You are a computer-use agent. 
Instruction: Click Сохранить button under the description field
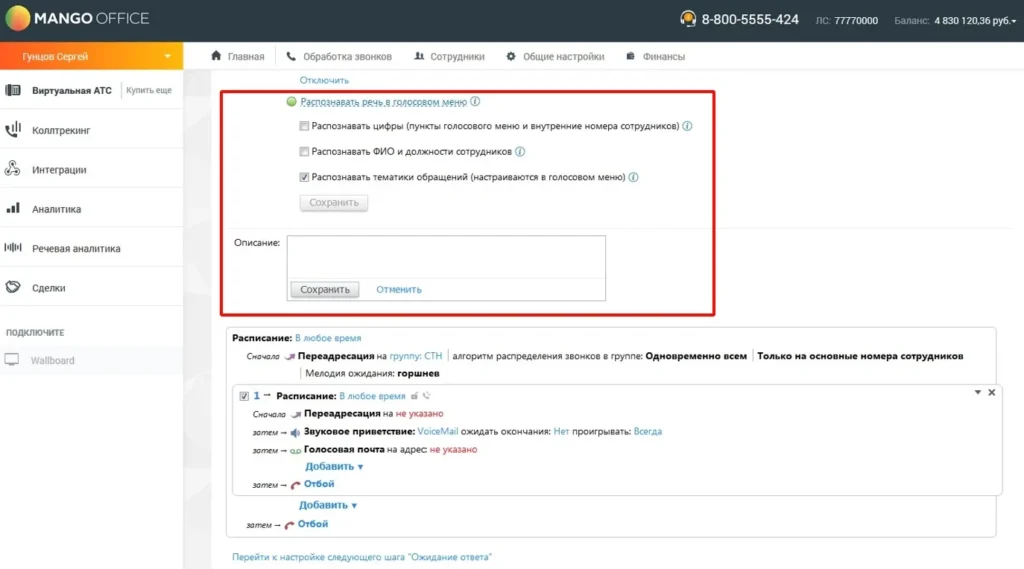tap(325, 289)
